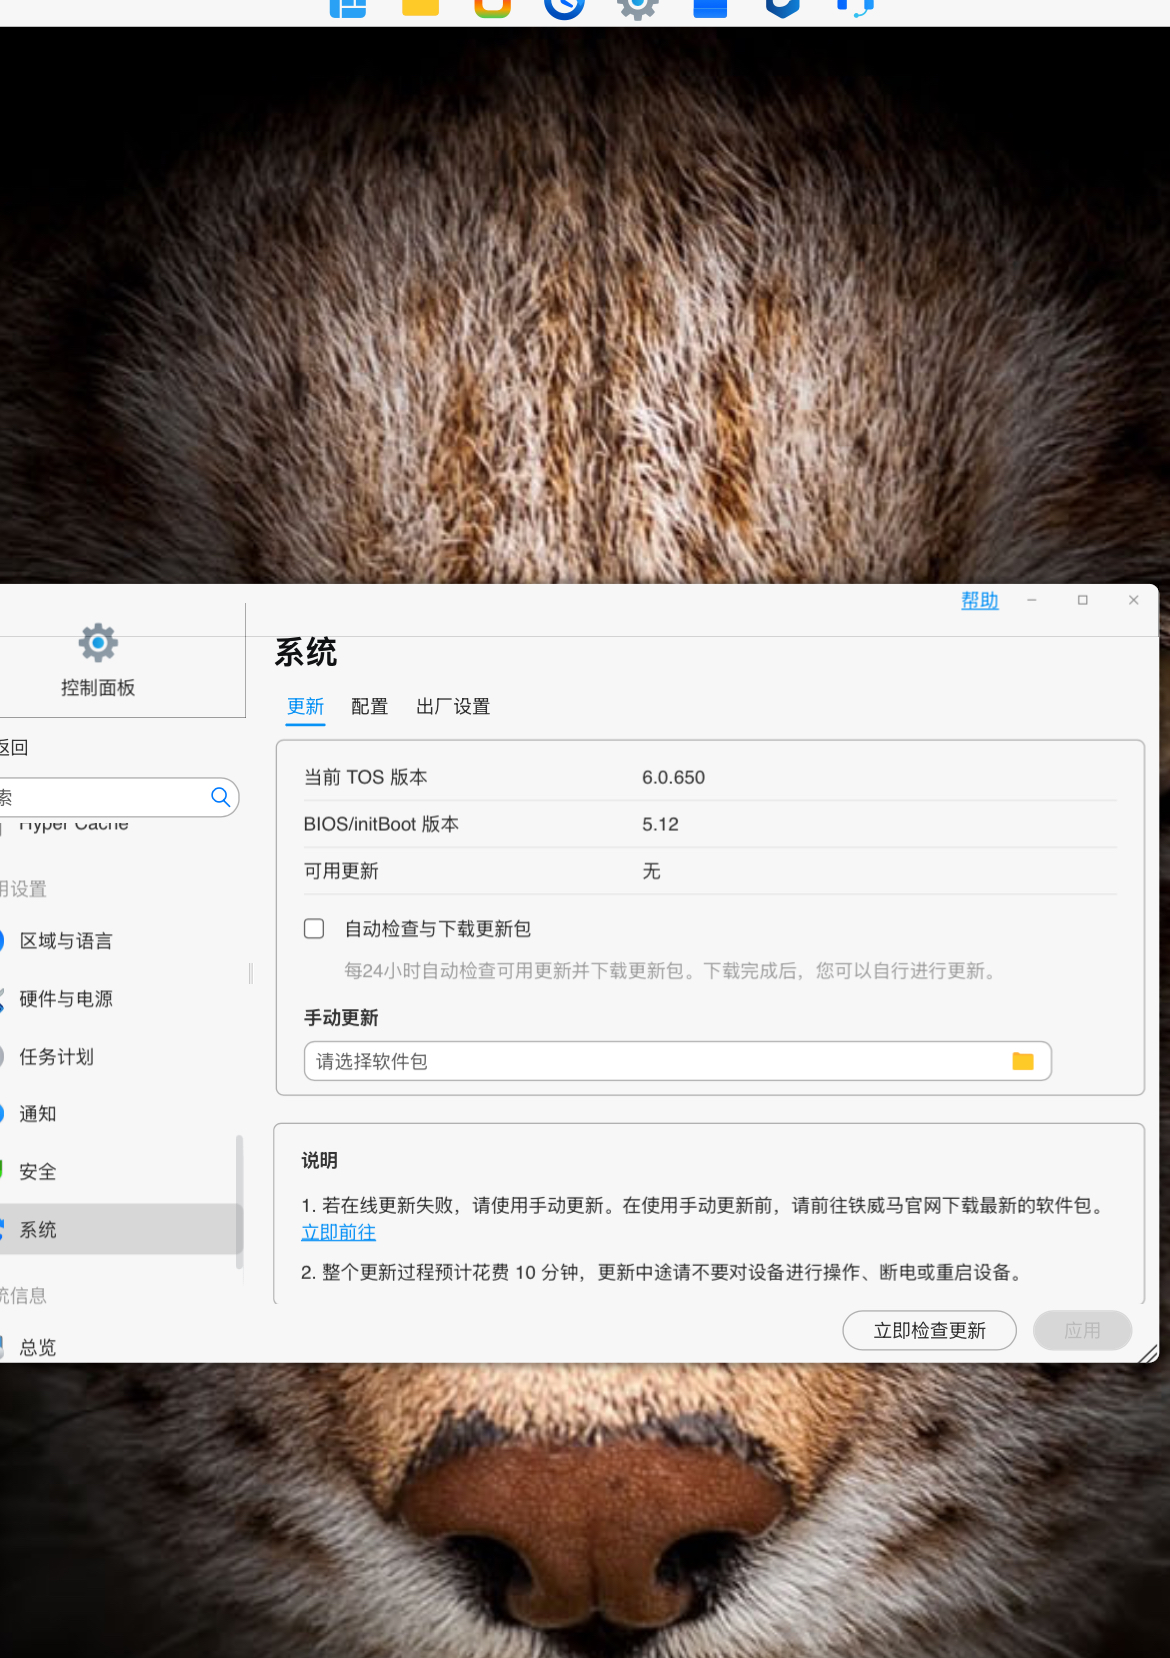Open the folder browse icon for manual update
This screenshot has width=1170, height=1658.
click(x=1022, y=1061)
